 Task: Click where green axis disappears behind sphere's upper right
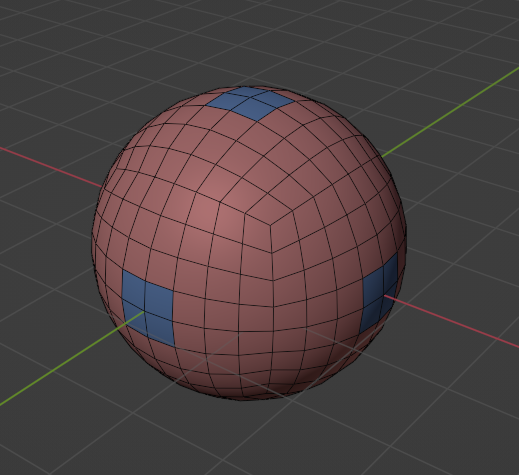tap(382, 157)
